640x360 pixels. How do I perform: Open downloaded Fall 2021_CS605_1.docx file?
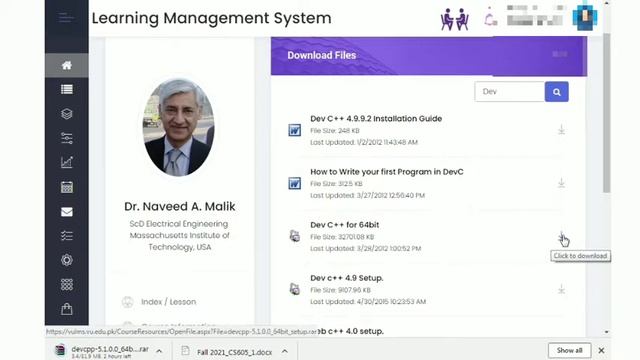[234, 352]
